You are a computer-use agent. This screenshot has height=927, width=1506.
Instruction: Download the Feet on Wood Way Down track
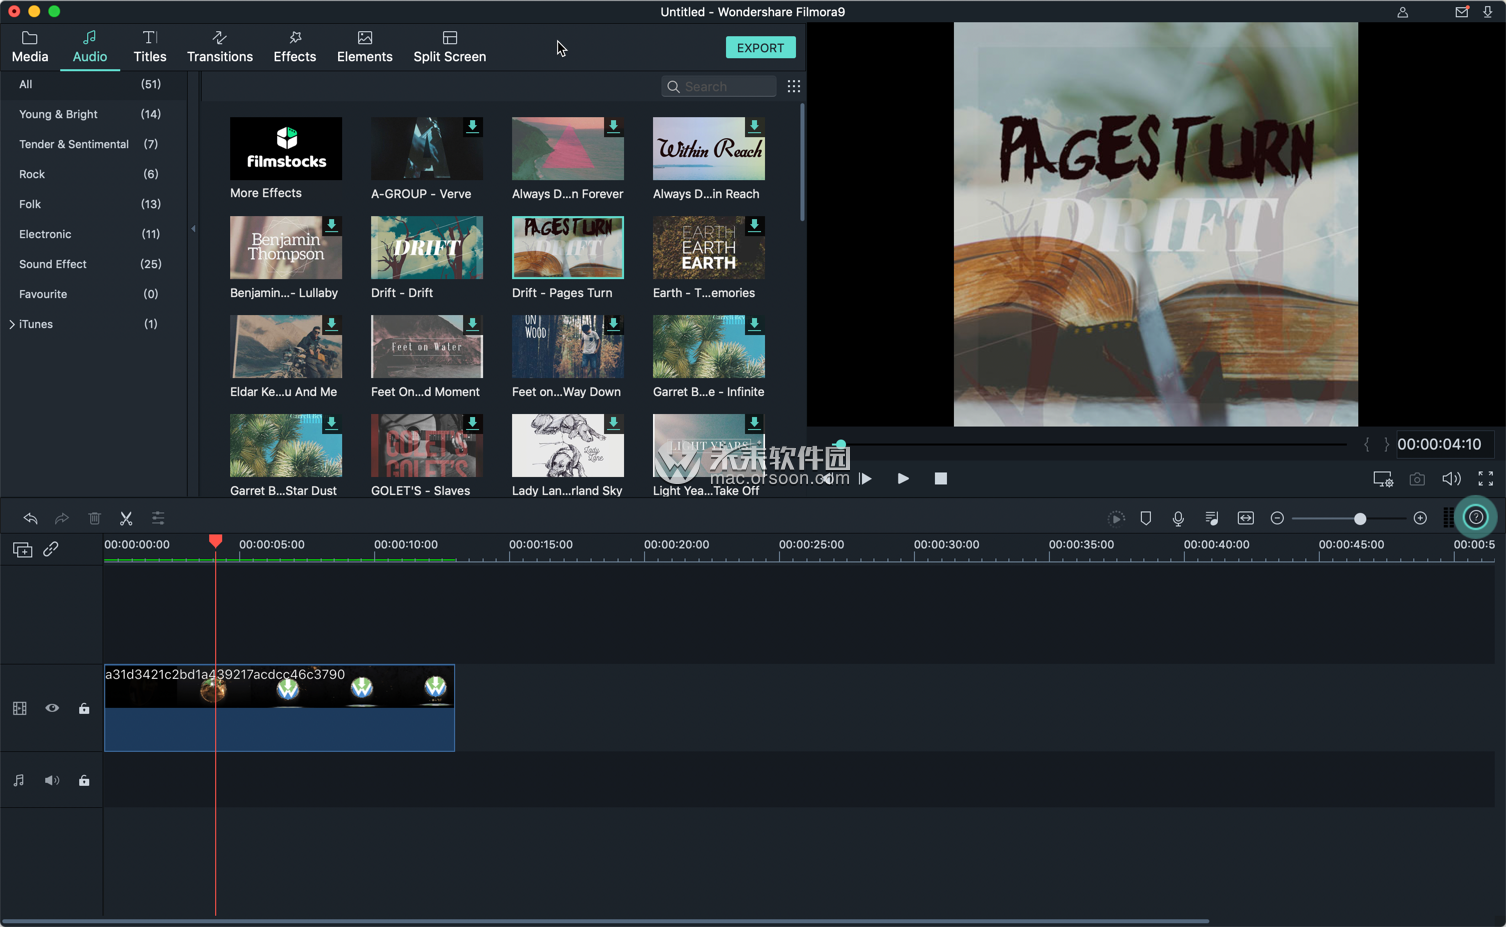613,325
